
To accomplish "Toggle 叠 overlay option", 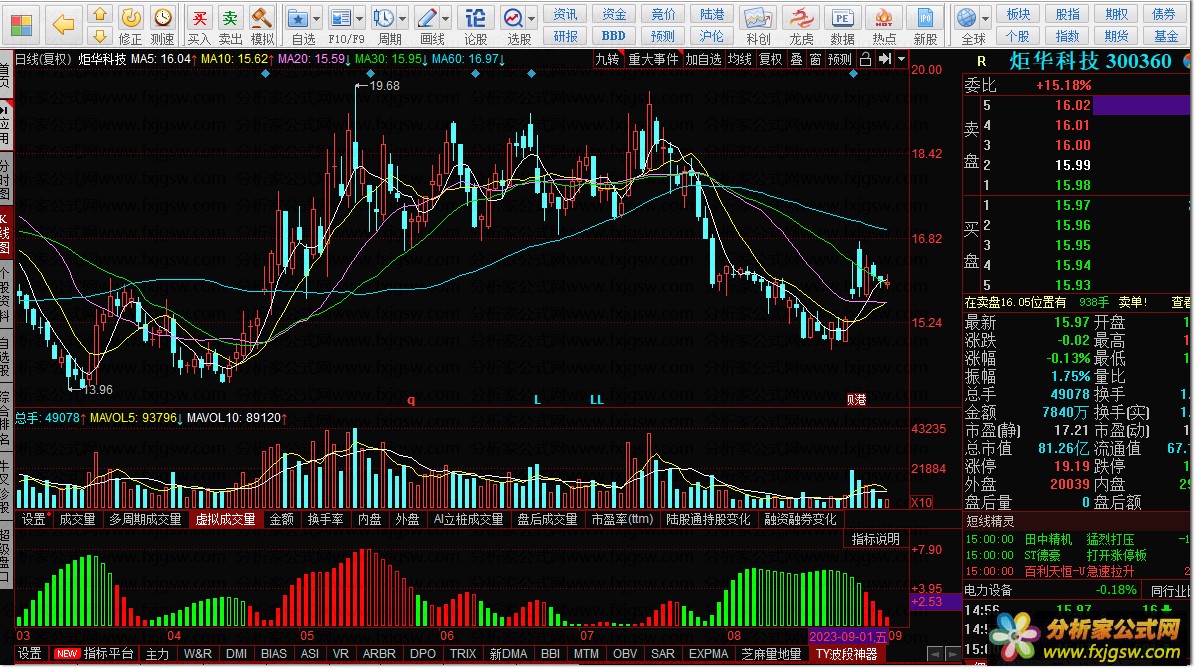I will coord(796,59).
